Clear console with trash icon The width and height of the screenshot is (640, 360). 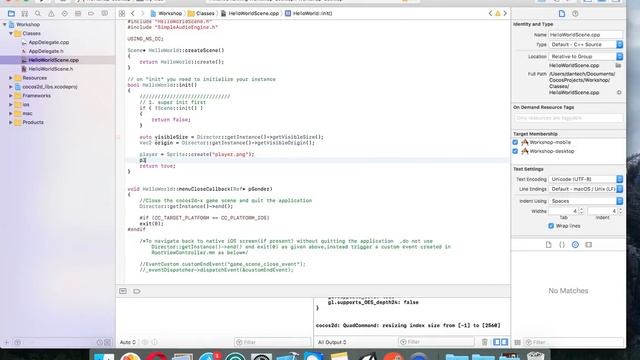pos(484,342)
